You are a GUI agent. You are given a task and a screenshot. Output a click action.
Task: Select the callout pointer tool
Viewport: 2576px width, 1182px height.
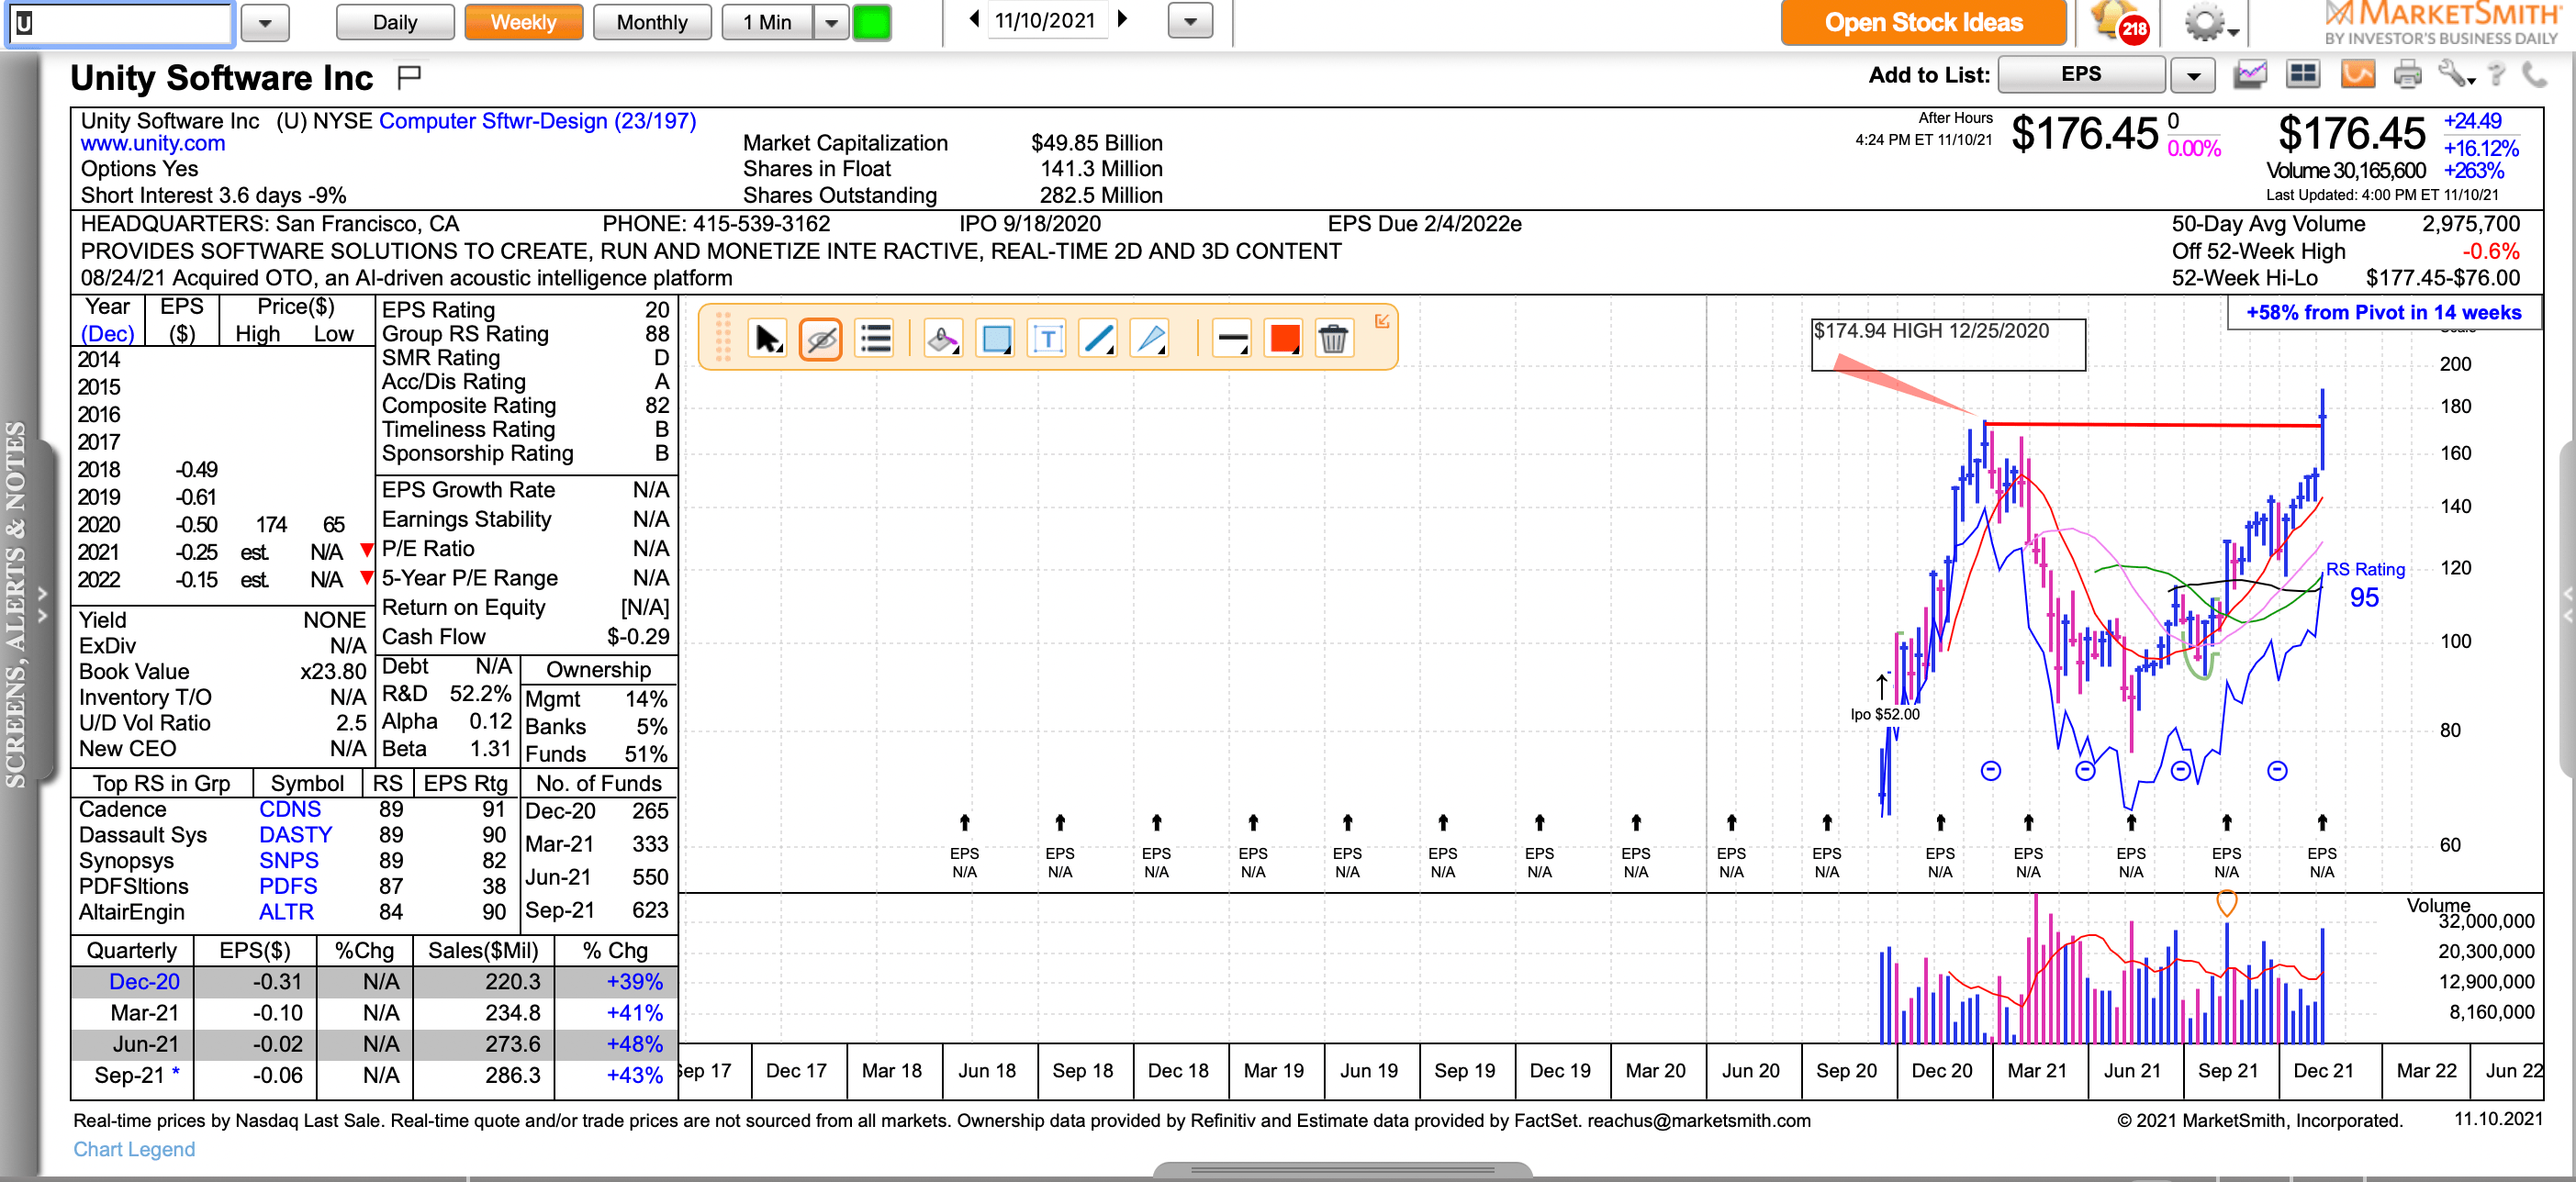pos(1151,339)
